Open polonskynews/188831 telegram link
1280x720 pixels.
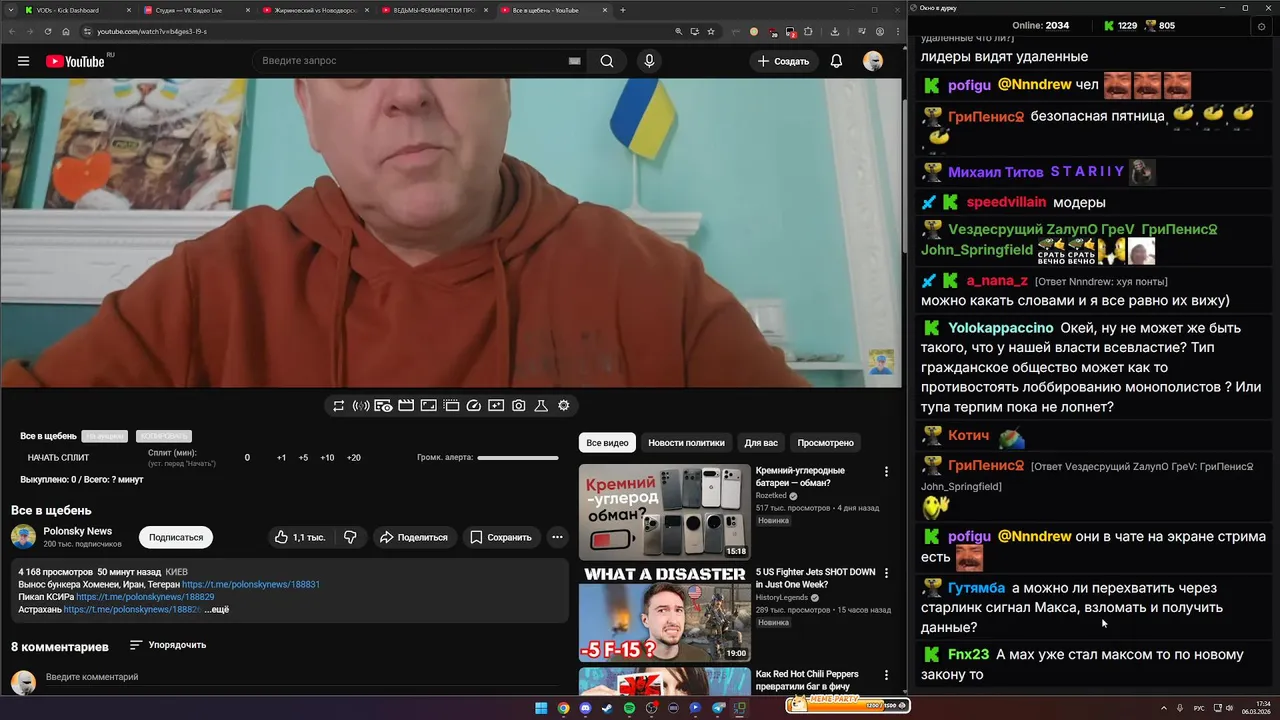(251, 584)
